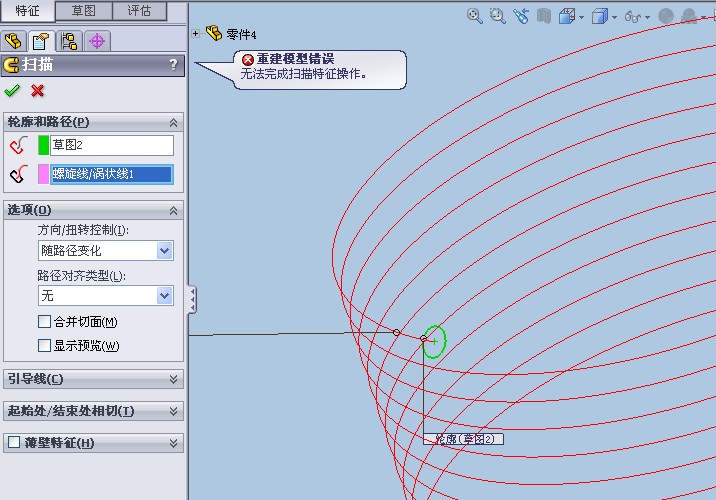Screen dimensions: 716x500
Task: Click the Zoom to Fit icon
Action: click(x=474, y=16)
